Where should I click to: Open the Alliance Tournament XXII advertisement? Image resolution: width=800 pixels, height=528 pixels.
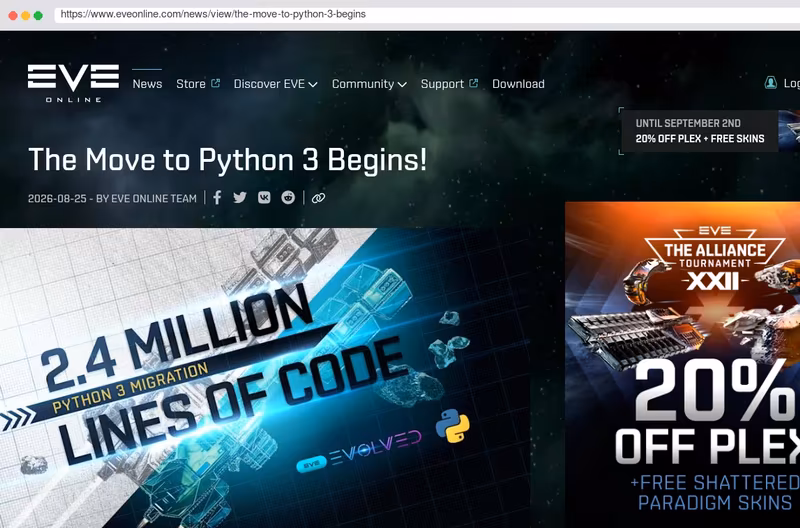[x=682, y=365]
